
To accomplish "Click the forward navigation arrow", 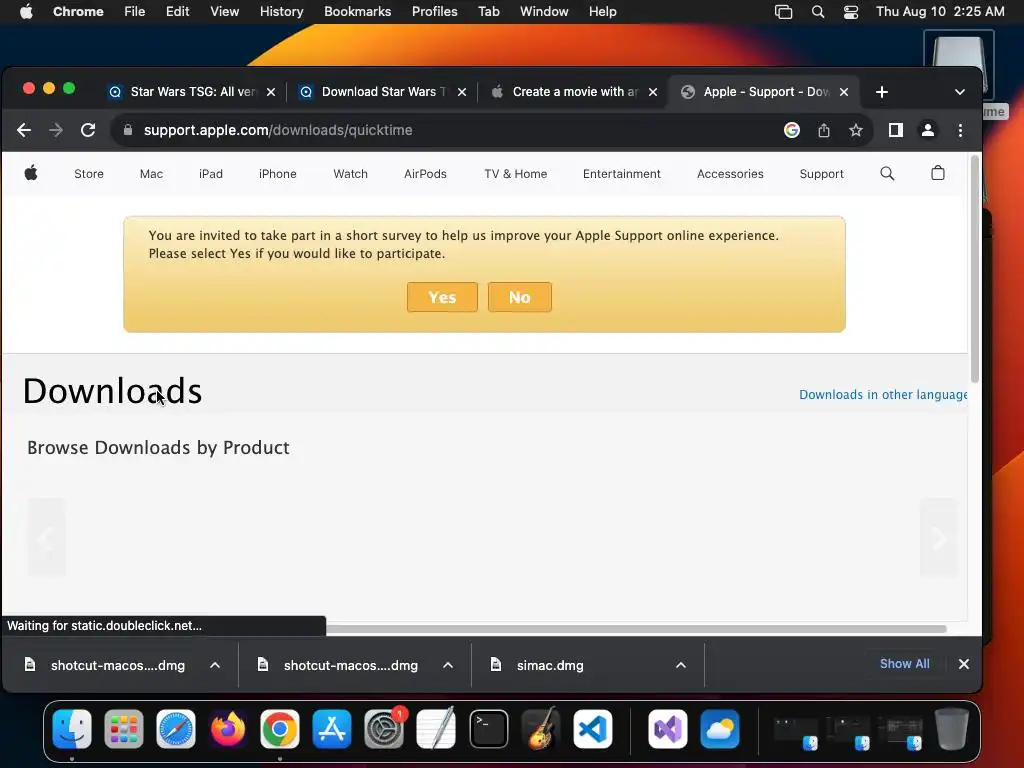I will click(56, 130).
